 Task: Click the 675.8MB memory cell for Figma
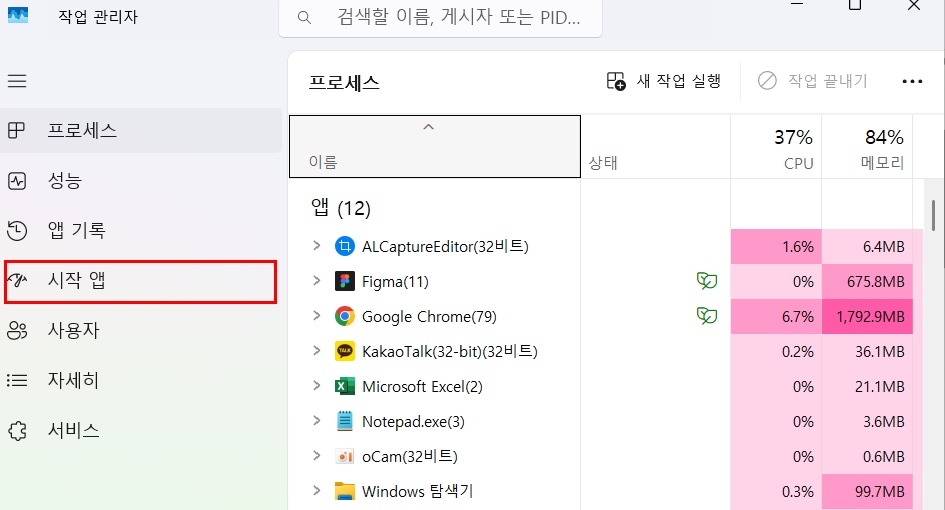(867, 281)
